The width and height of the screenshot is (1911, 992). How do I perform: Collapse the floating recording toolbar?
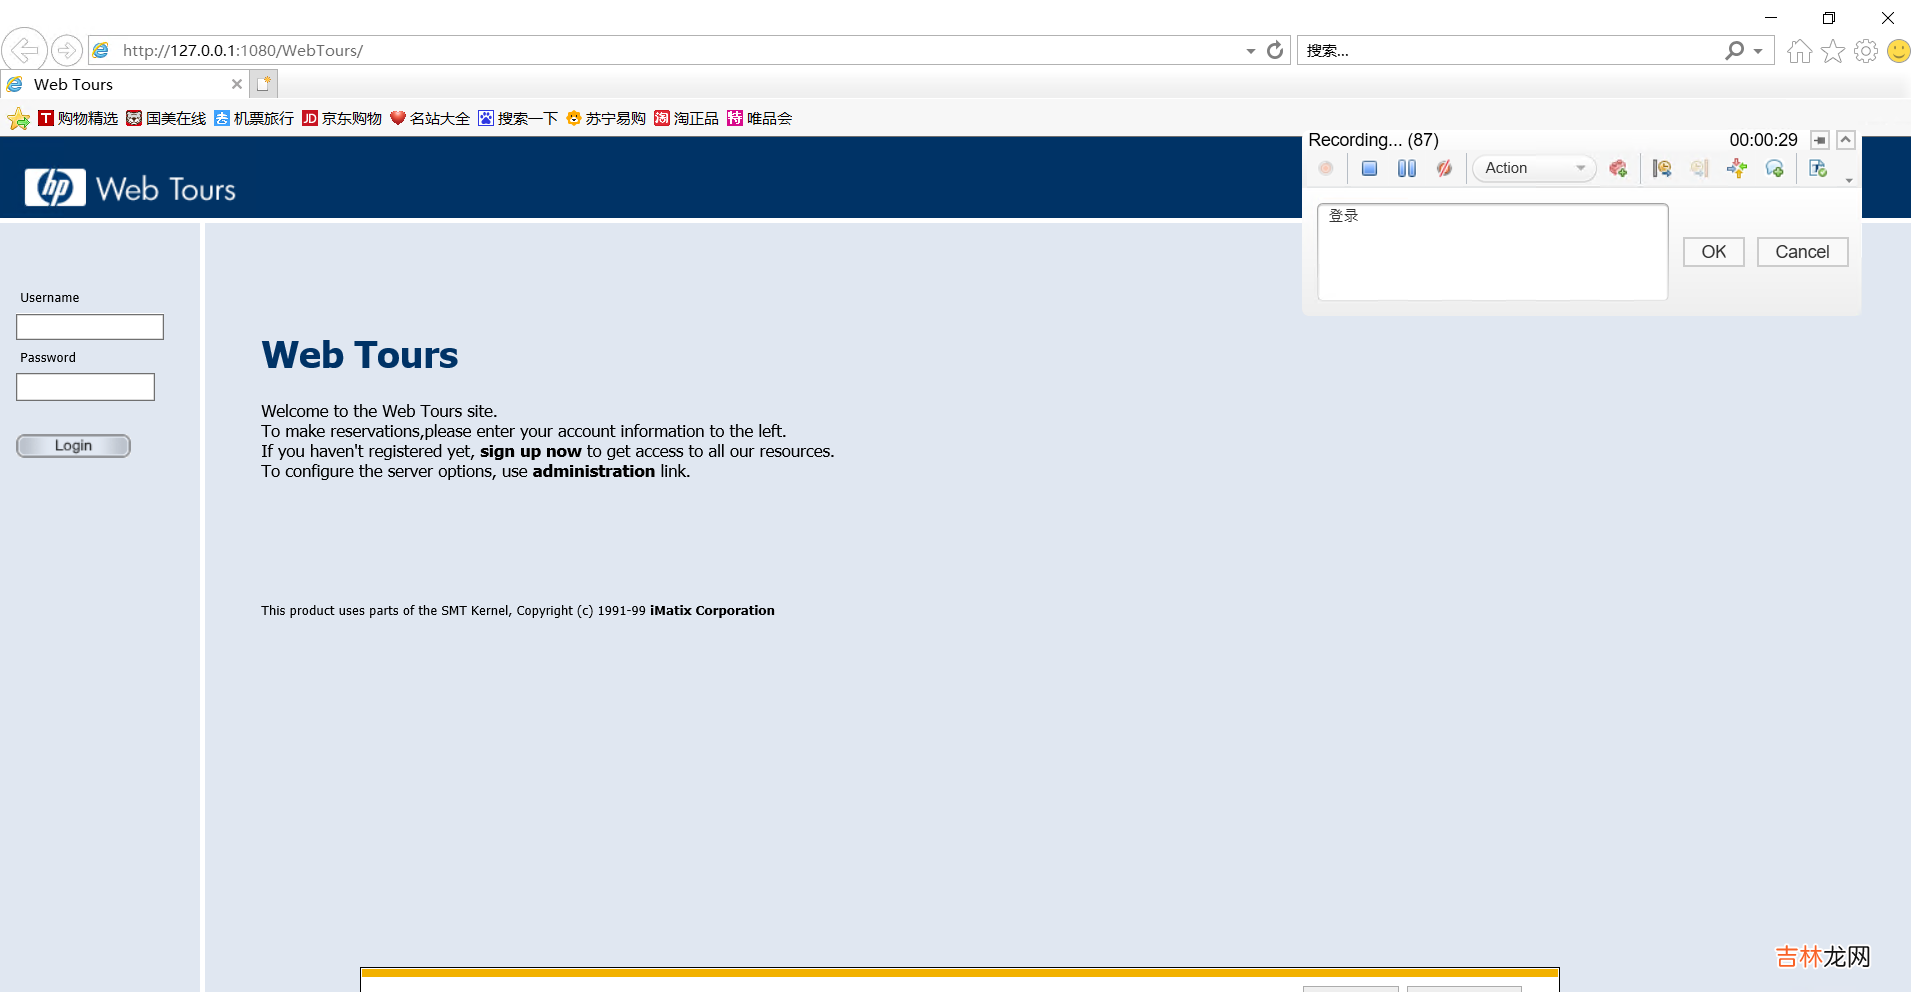coord(1846,140)
